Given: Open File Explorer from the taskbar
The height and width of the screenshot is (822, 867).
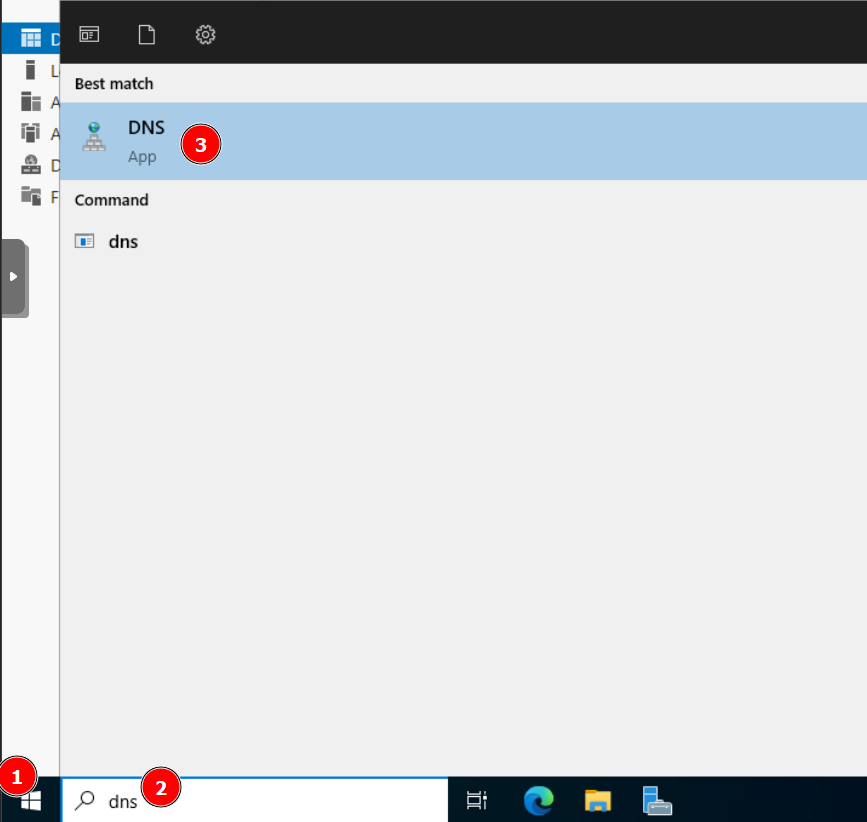Looking at the screenshot, I should pos(598,800).
